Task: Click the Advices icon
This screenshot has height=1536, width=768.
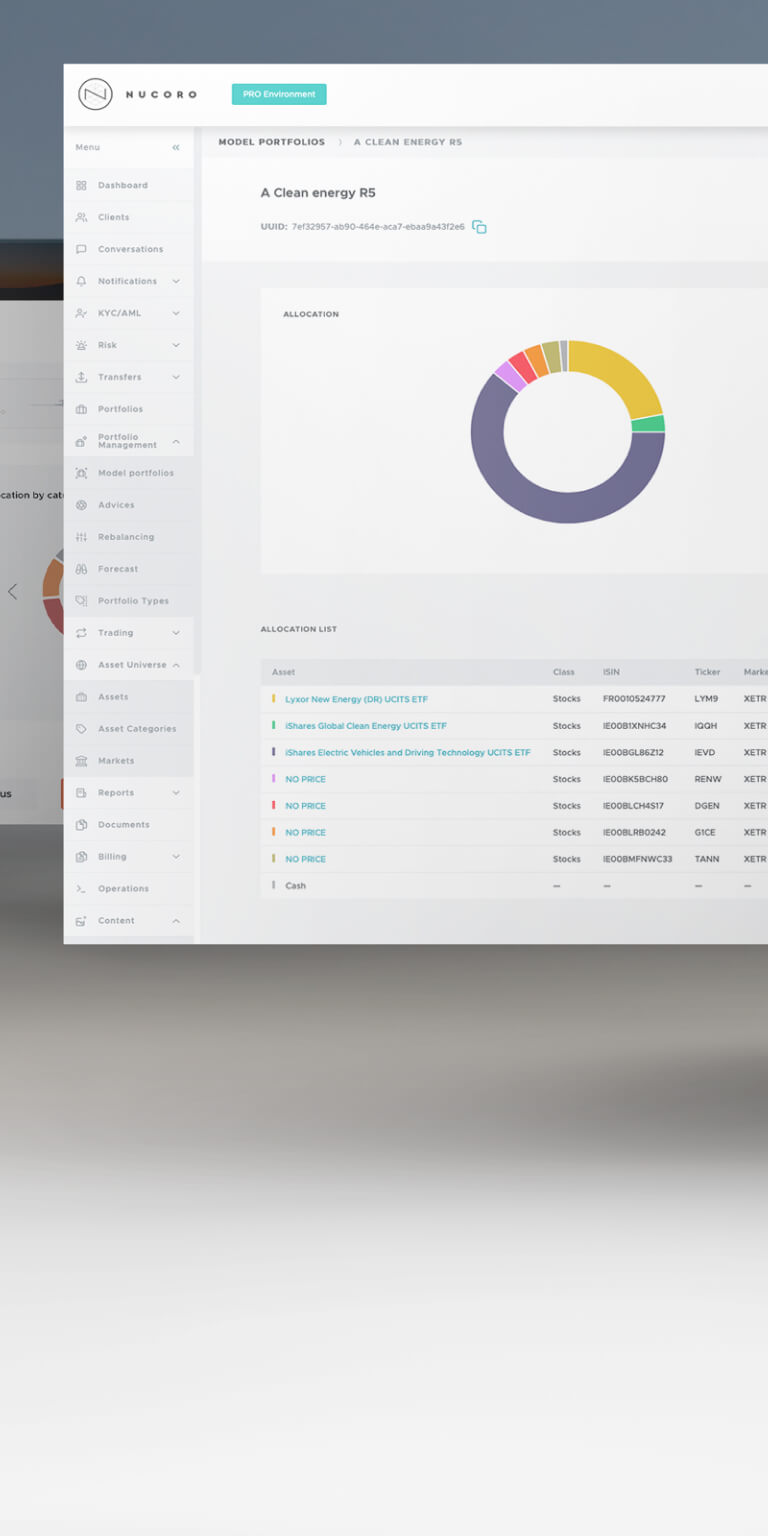Action: (x=81, y=506)
